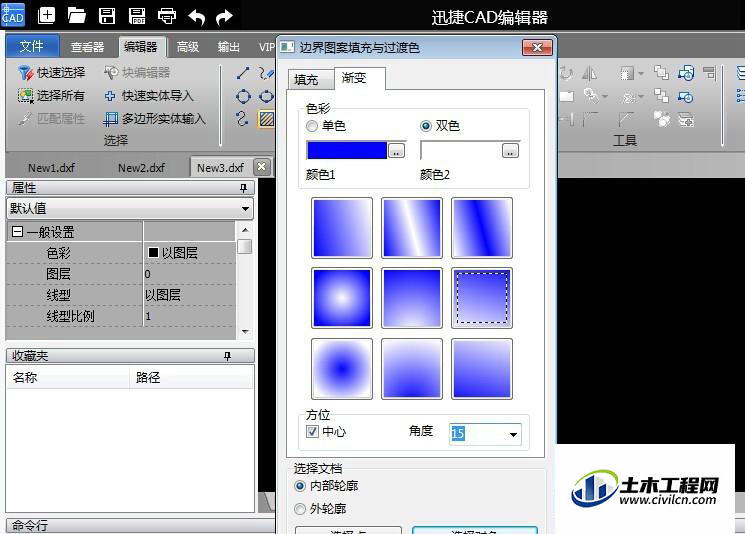Redo the last undone action
The width and height of the screenshot is (745, 534).
tap(224, 17)
